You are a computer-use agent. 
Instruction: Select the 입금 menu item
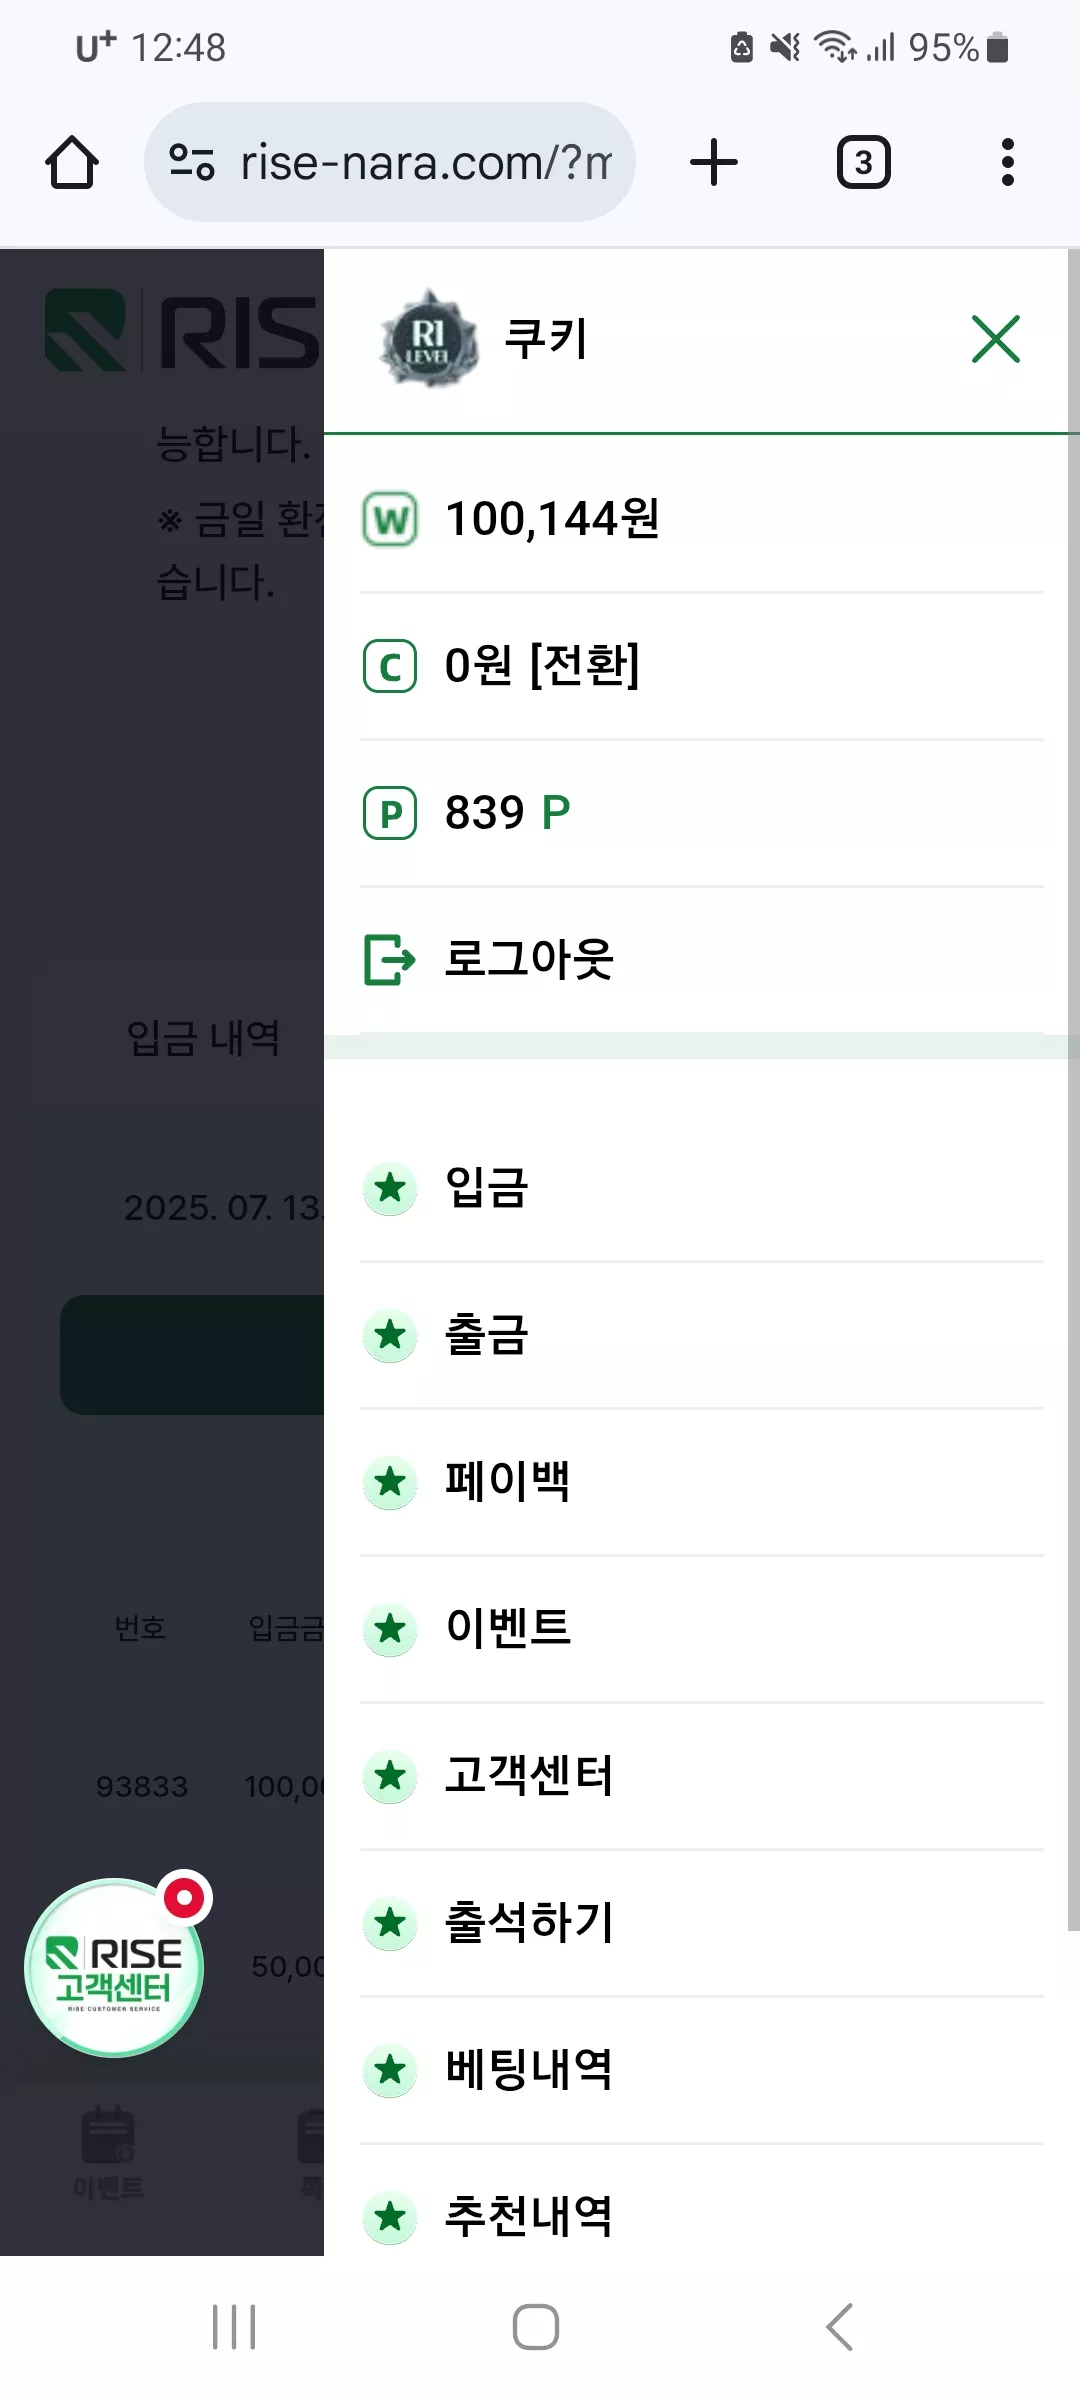(702, 1188)
